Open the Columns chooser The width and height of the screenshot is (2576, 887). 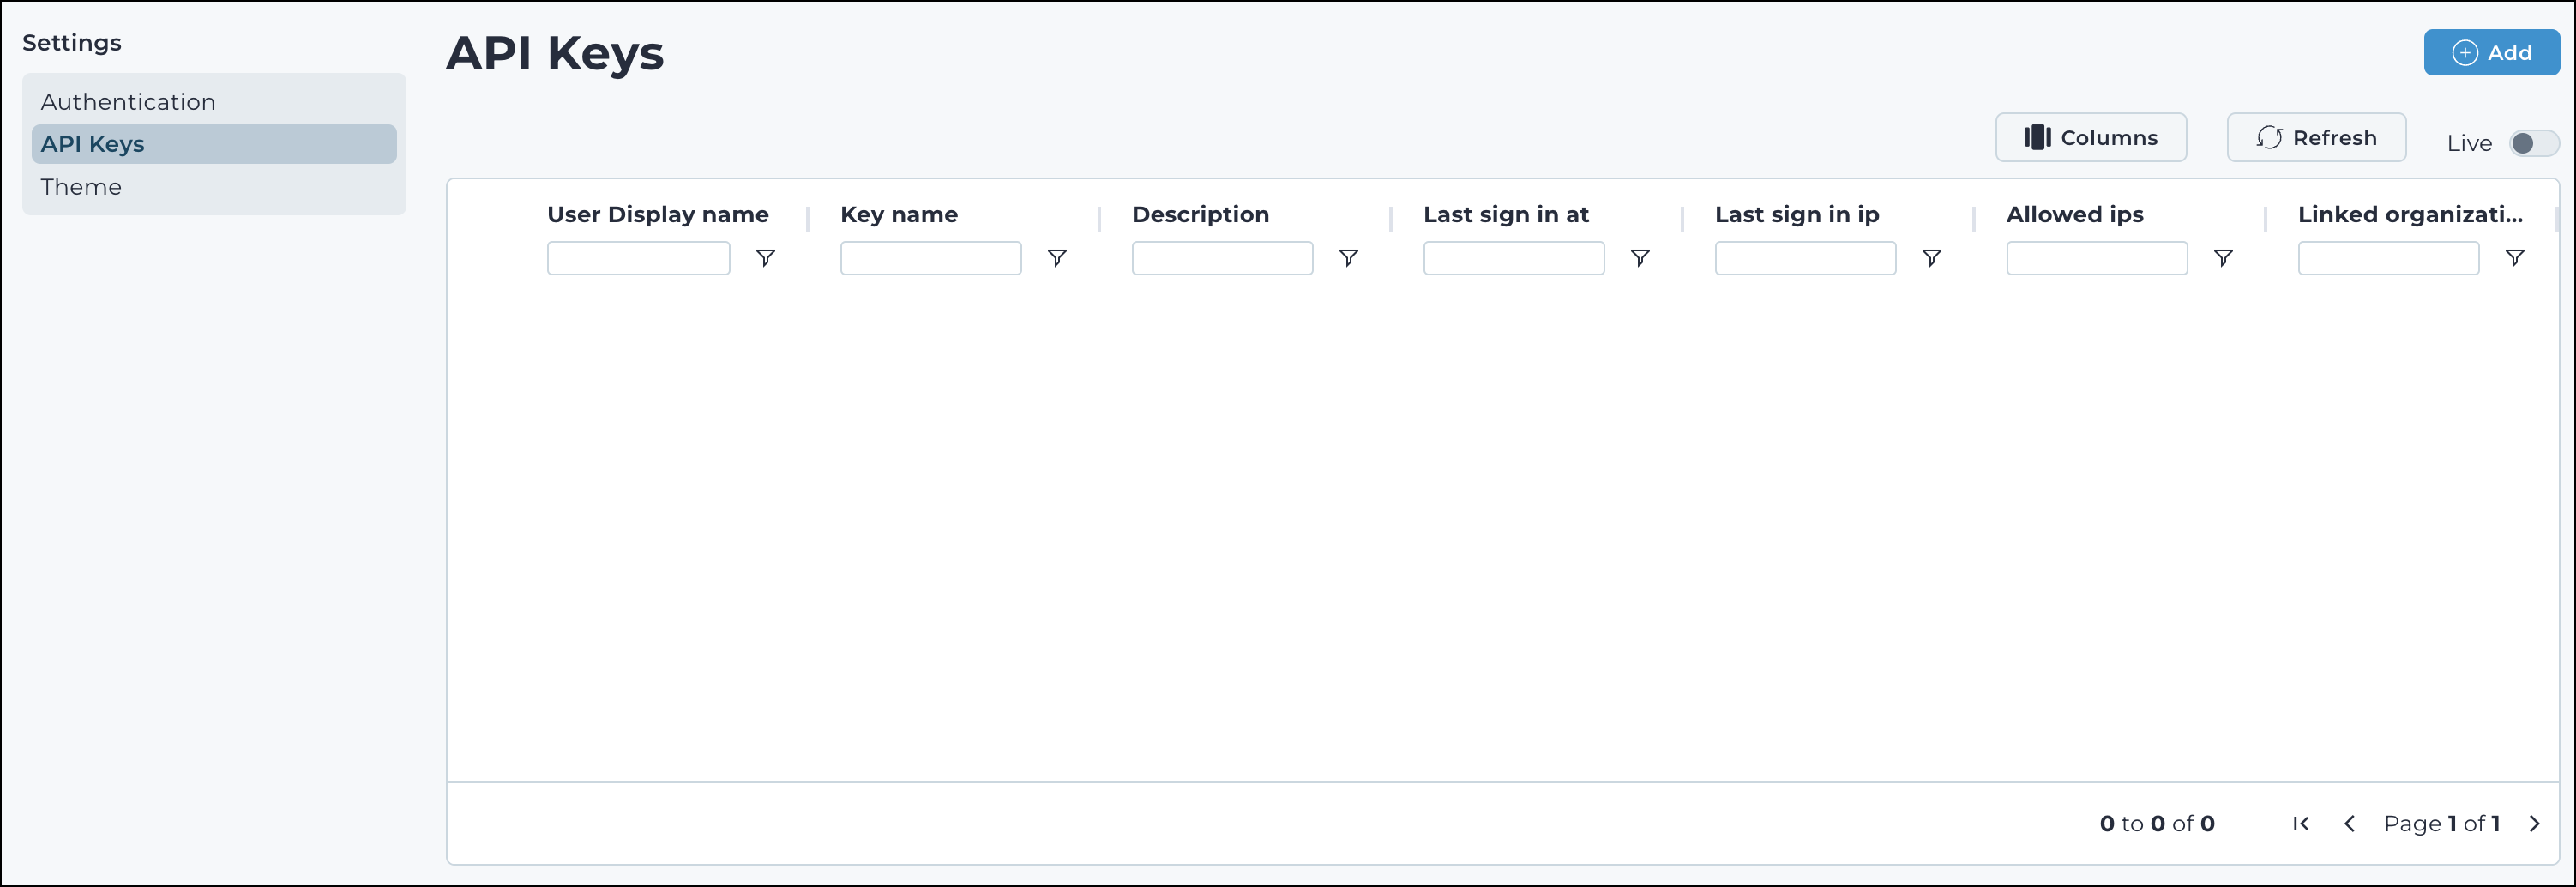[x=2091, y=137]
